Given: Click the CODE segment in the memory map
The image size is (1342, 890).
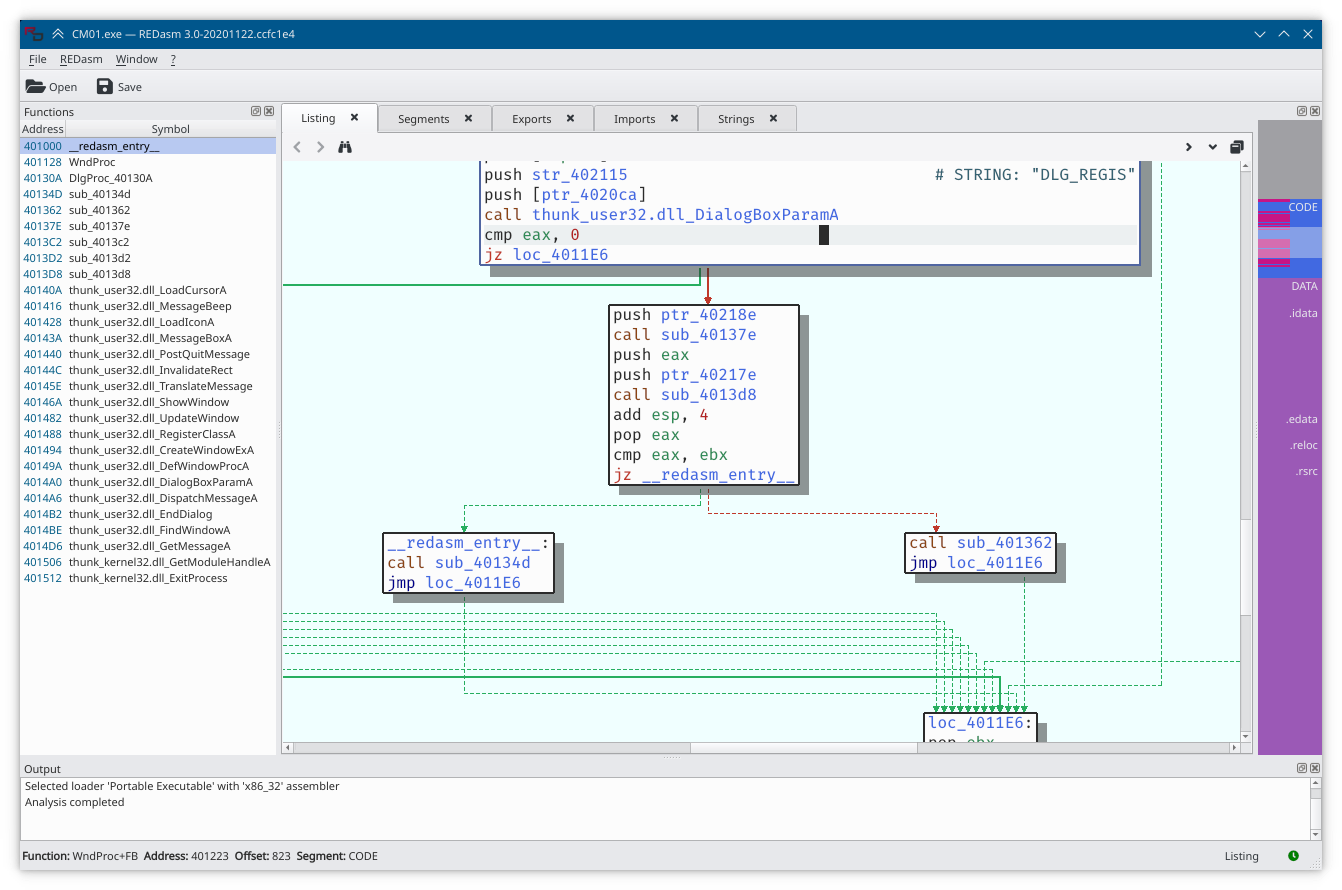Looking at the screenshot, I should coord(1302,208).
